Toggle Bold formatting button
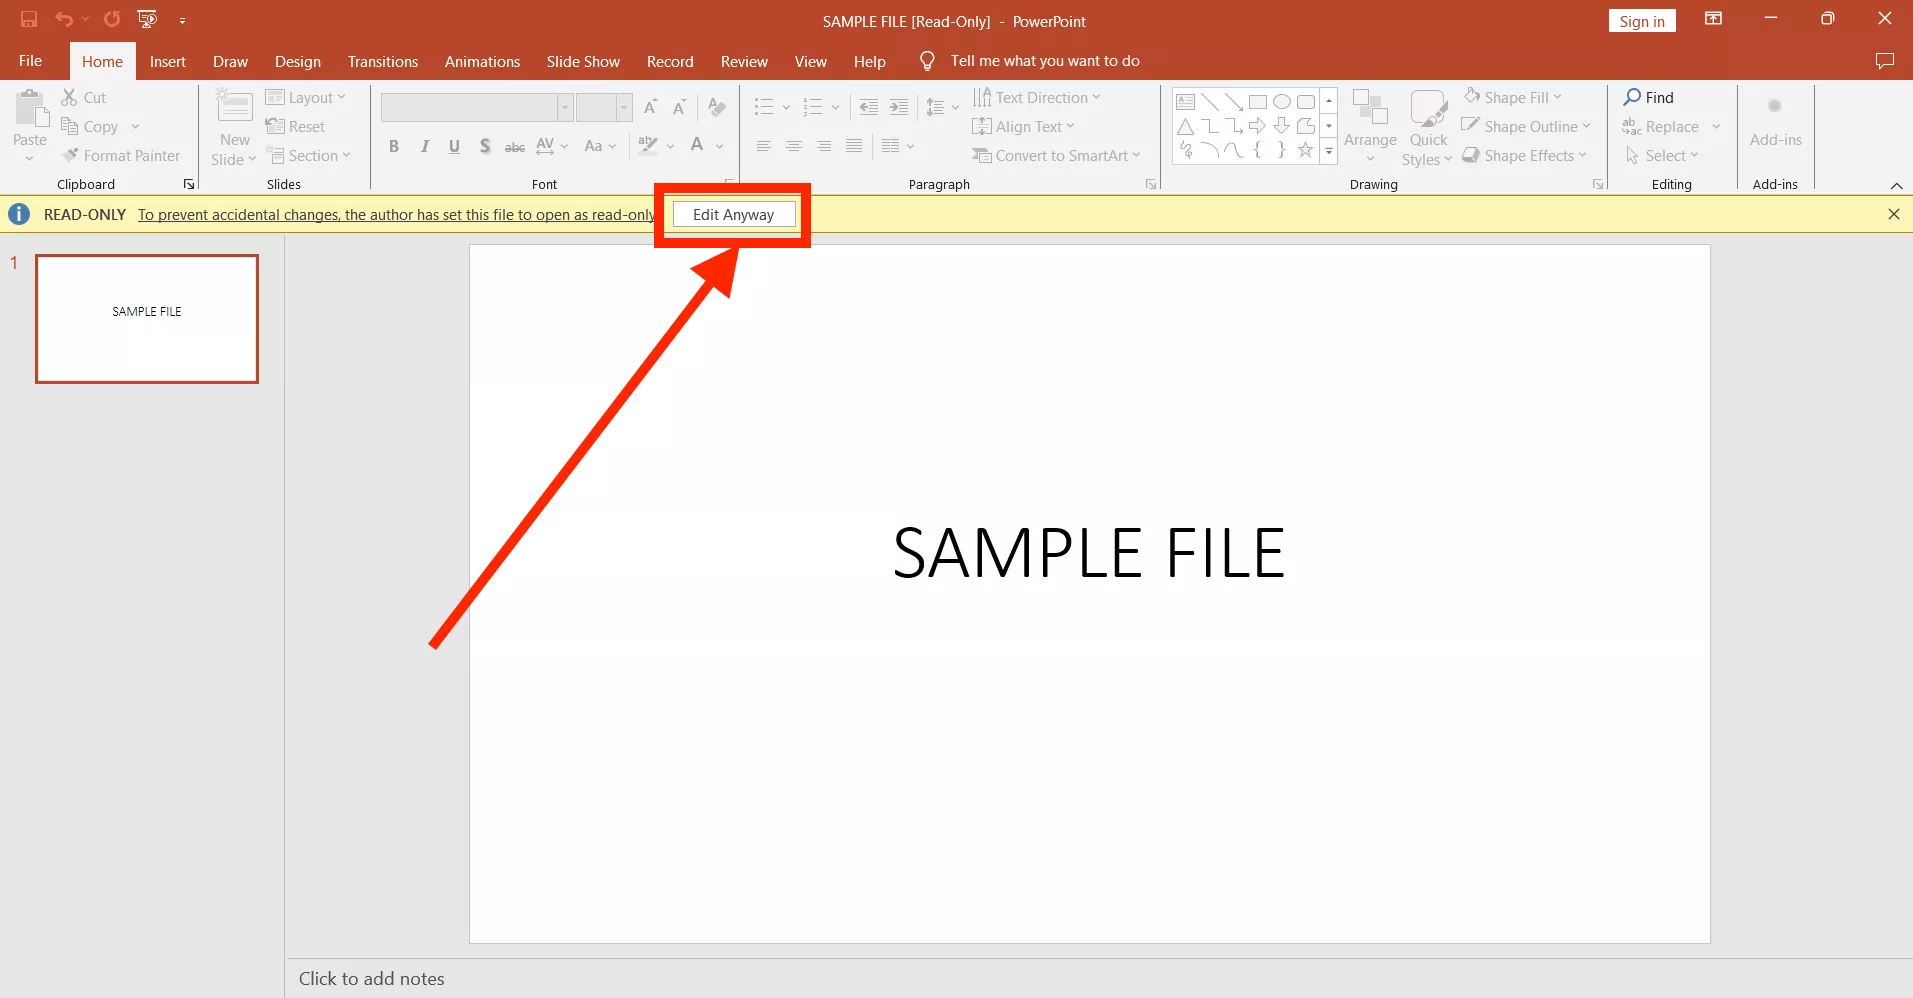 (x=394, y=146)
